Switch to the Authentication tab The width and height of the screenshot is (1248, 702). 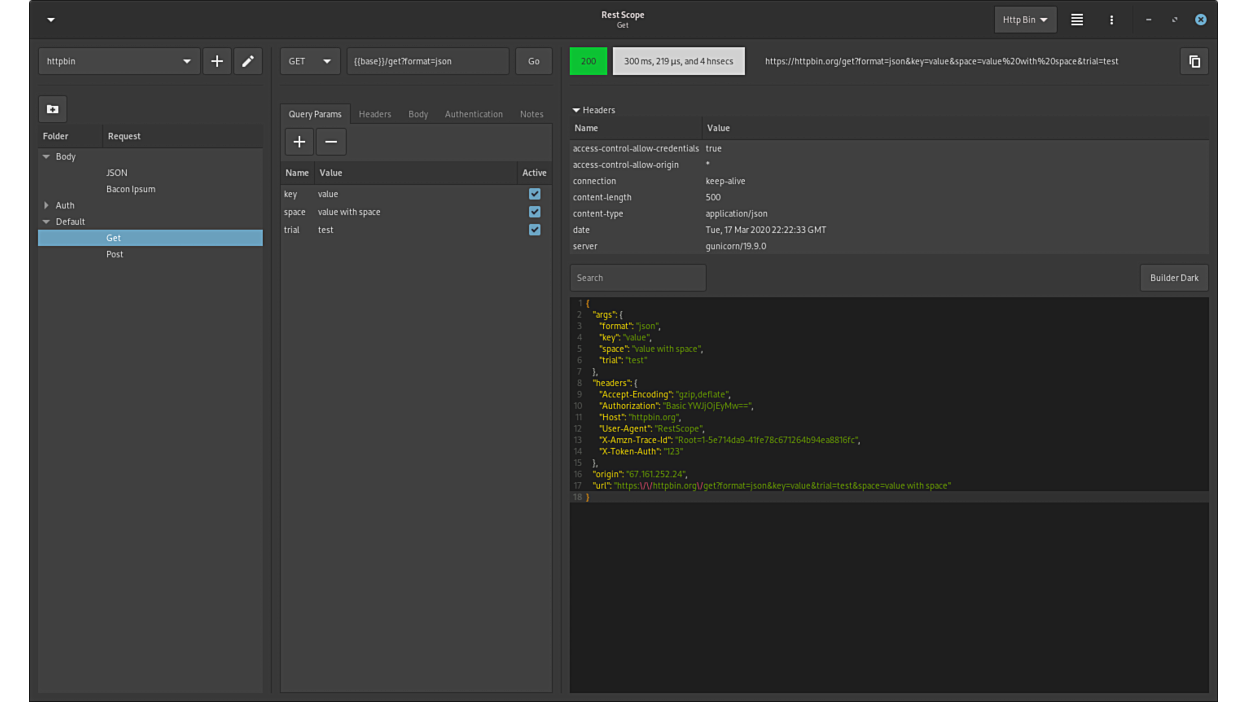(x=473, y=114)
